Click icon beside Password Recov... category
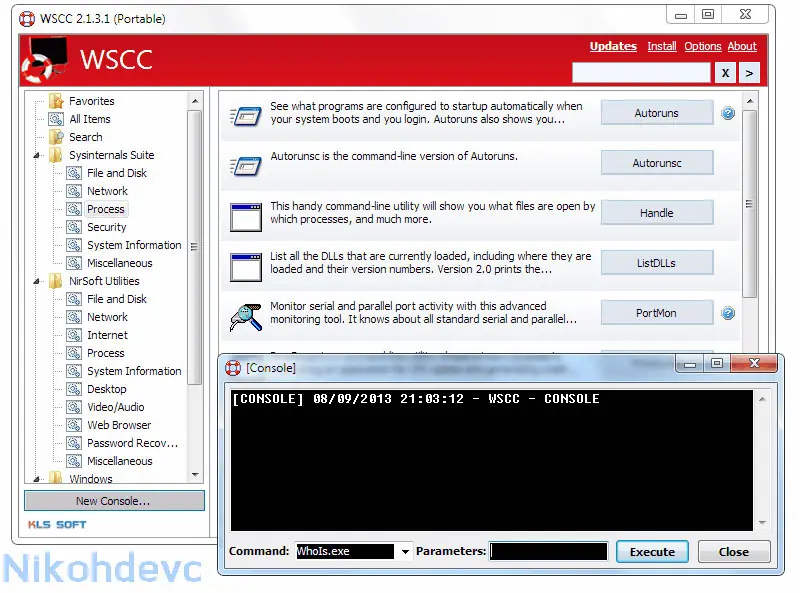800x593 pixels. 74,443
